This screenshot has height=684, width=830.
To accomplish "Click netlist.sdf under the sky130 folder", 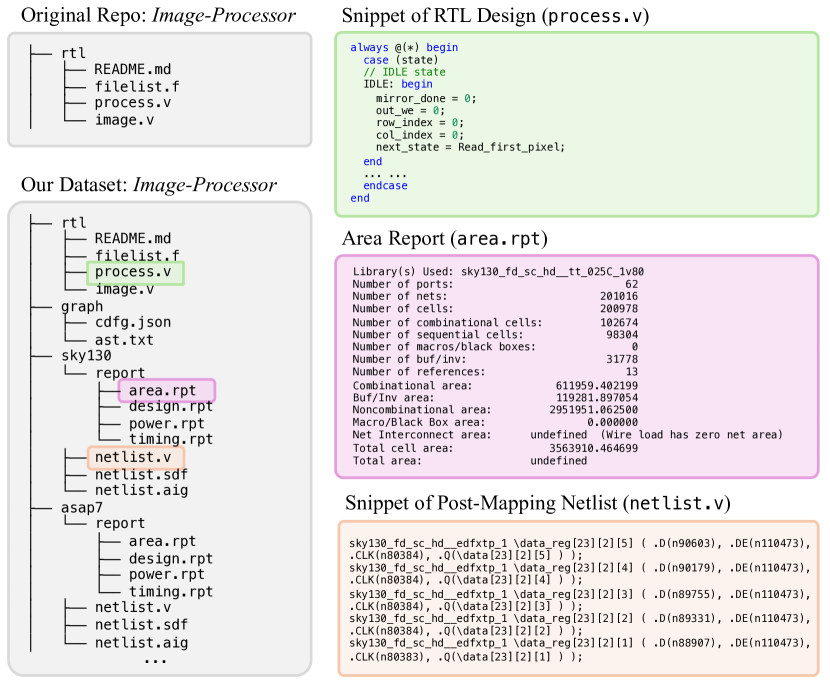I will coord(141,474).
